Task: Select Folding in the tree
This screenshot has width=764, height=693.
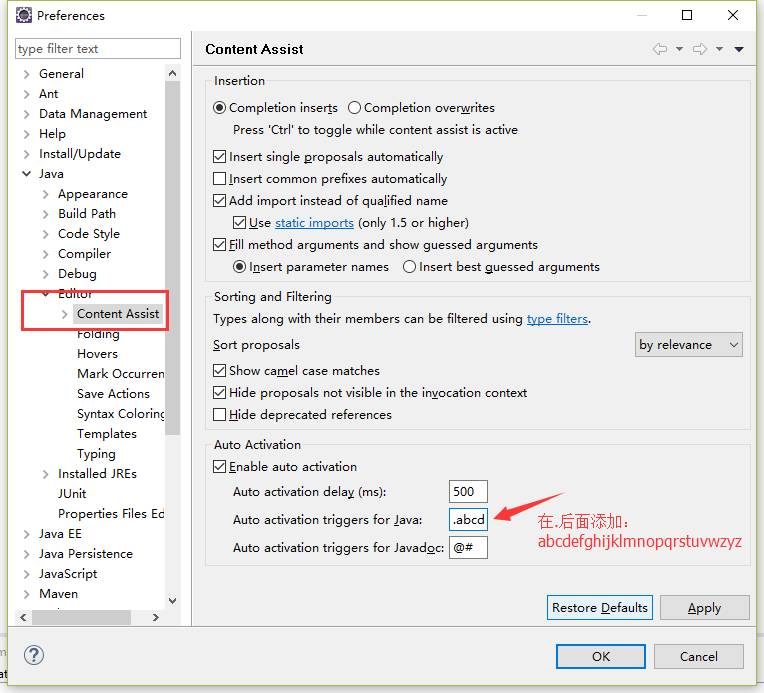Action: tap(98, 334)
